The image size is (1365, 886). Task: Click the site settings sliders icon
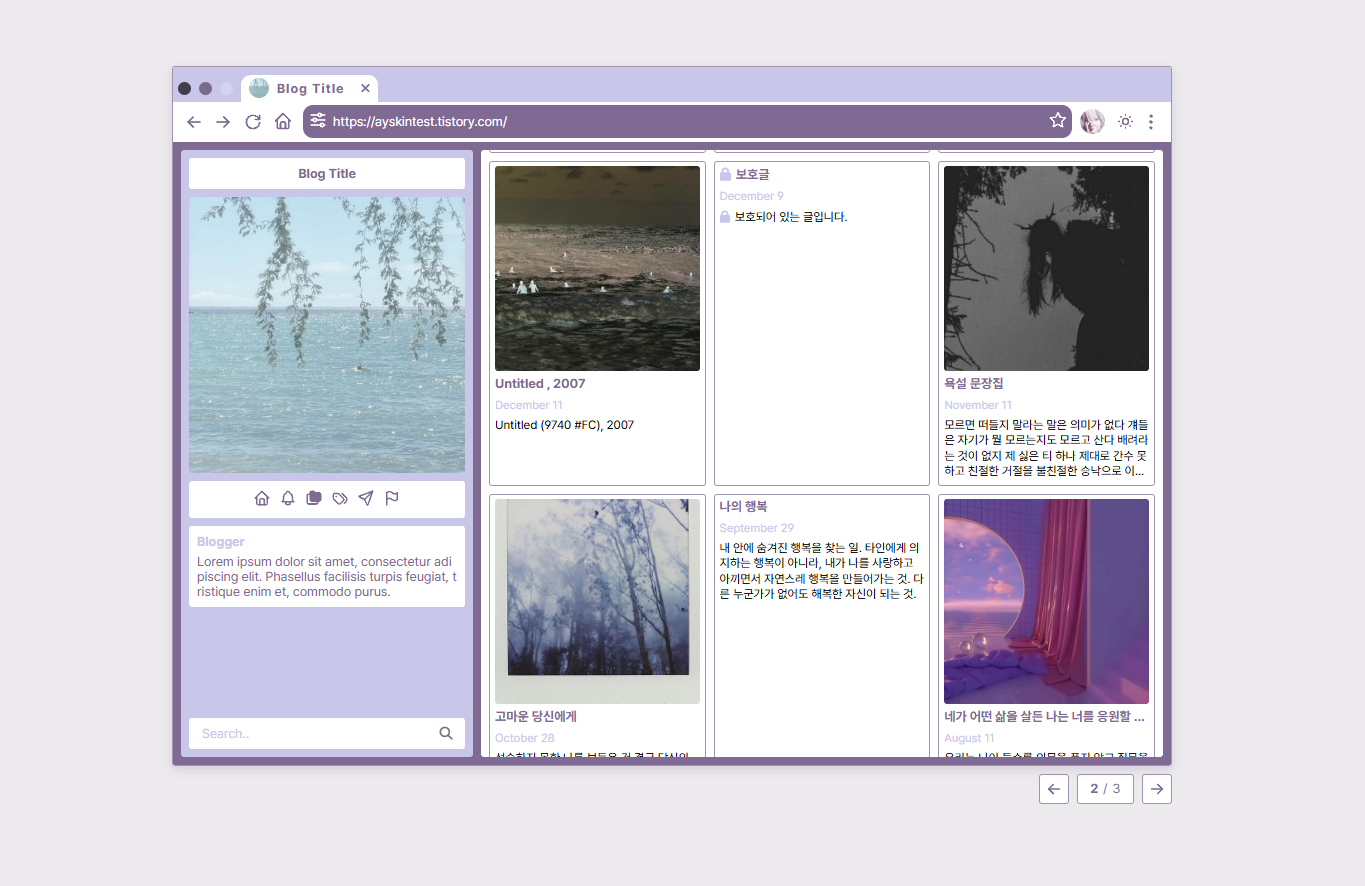coord(318,121)
